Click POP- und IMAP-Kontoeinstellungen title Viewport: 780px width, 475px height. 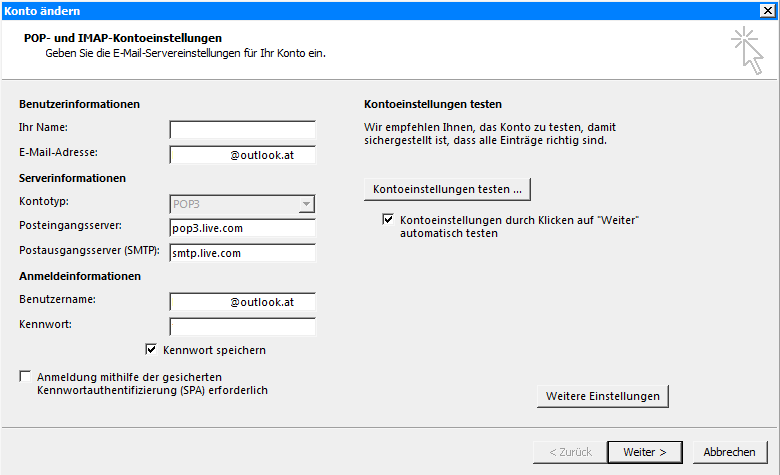pyautogui.click(x=123, y=38)
